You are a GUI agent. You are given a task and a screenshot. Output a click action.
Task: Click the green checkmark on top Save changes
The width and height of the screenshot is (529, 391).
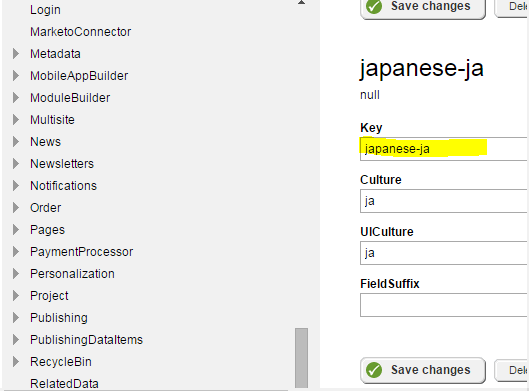point(374,7)
